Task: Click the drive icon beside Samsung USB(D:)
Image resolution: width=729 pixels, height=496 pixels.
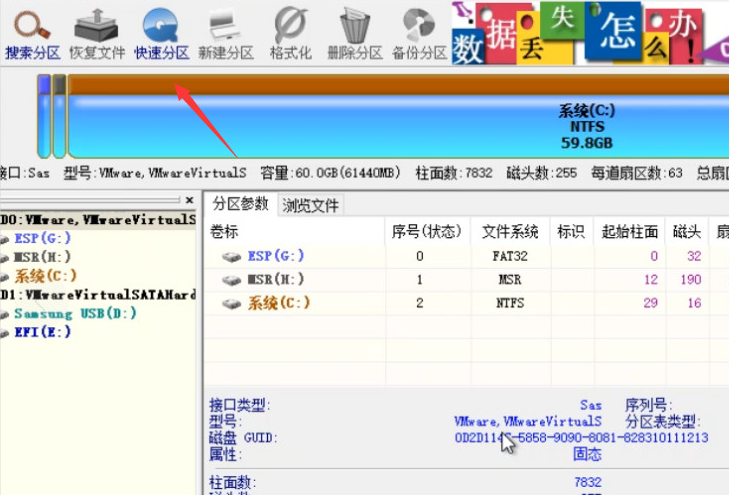Action: tap(5, 314)
